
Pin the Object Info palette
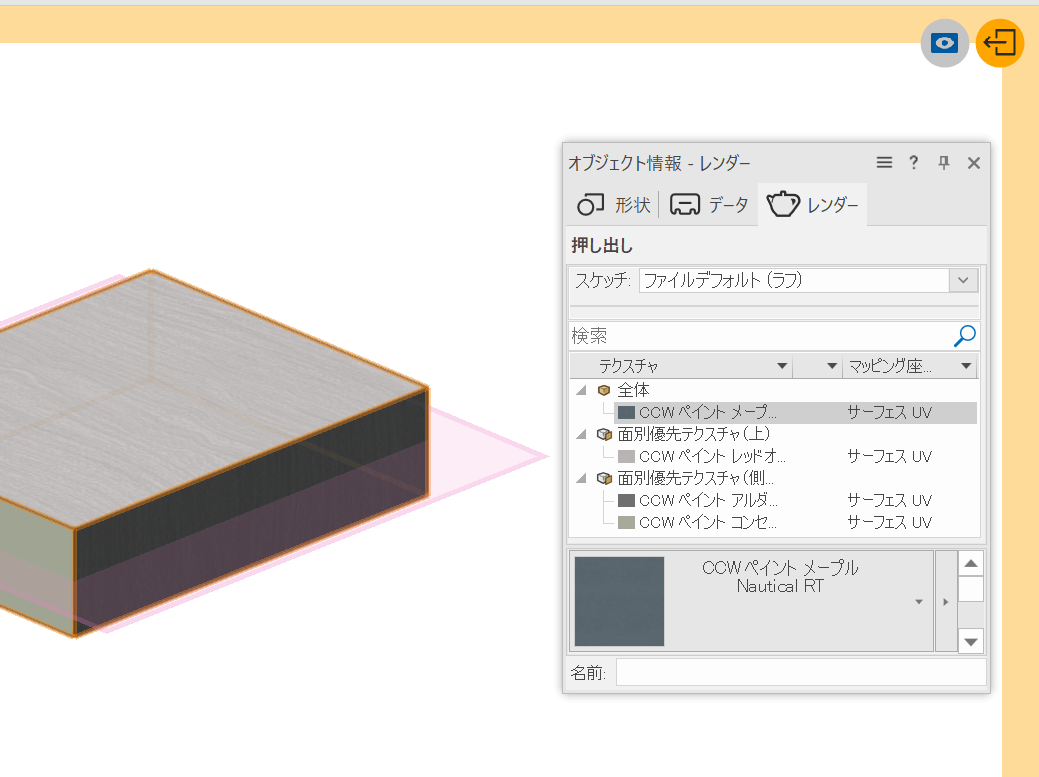(943, 163)
